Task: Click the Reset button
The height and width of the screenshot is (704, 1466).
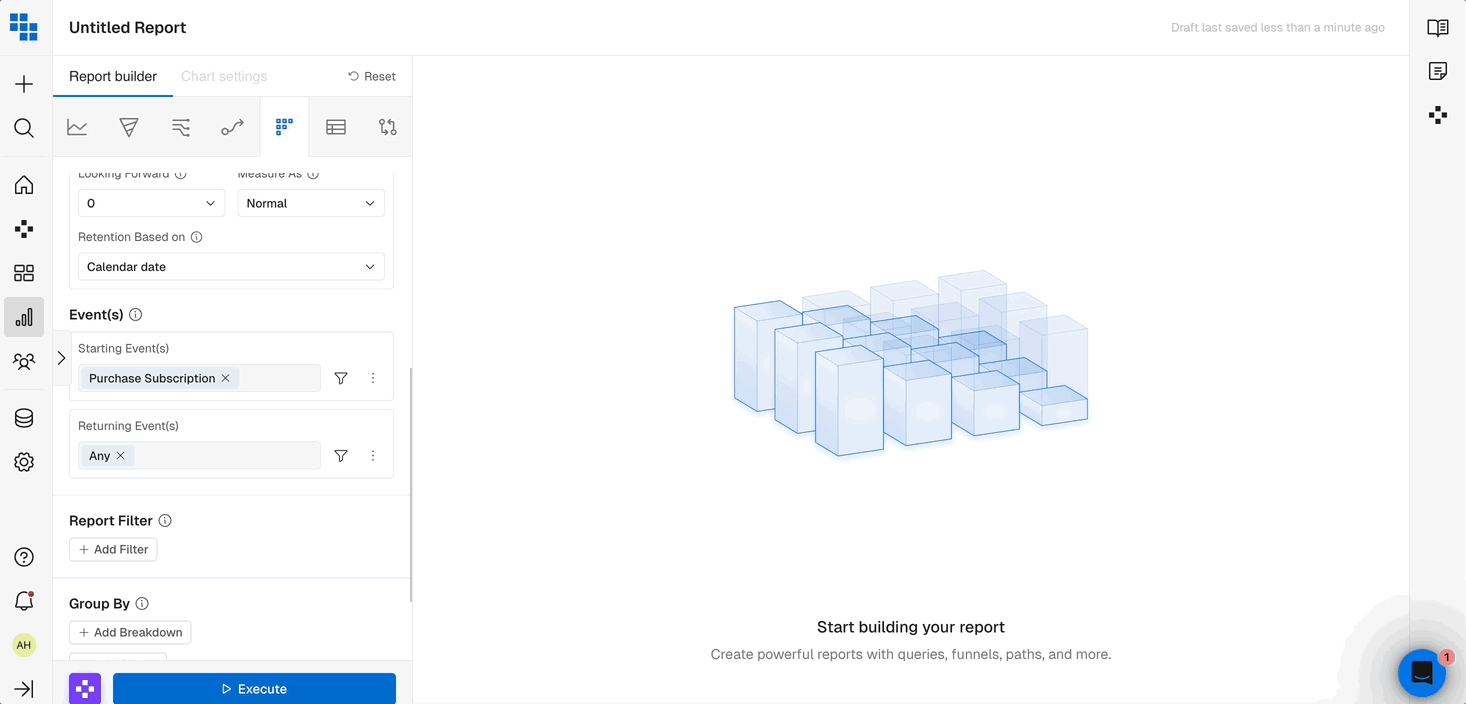Action: (372, 76)
